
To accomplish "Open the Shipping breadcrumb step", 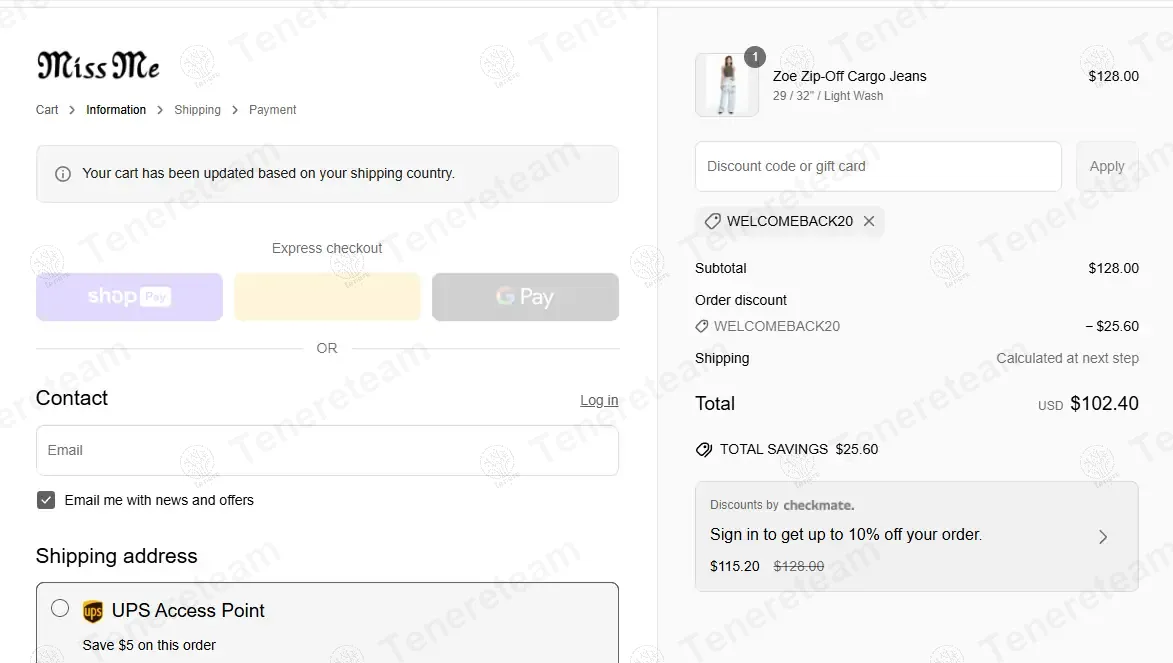I will pyautogui.click(x=197, y=110).
